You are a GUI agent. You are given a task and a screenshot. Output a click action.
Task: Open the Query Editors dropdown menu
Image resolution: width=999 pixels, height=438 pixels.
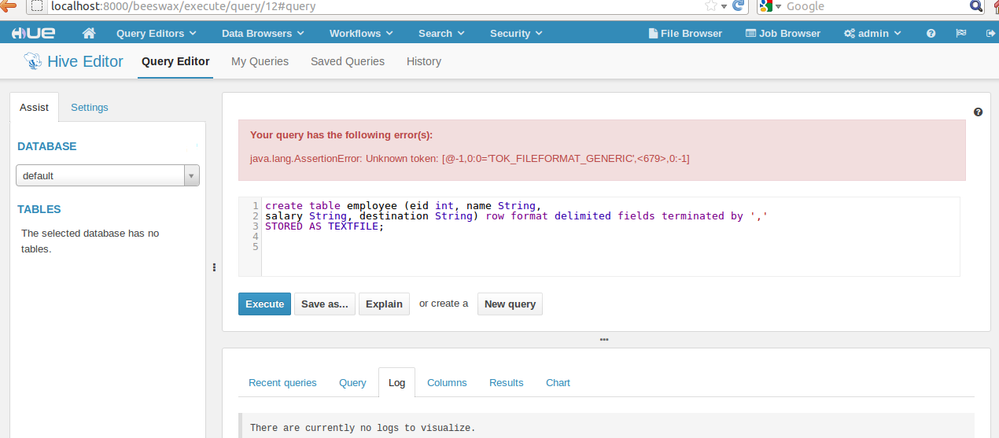[156, 33]
